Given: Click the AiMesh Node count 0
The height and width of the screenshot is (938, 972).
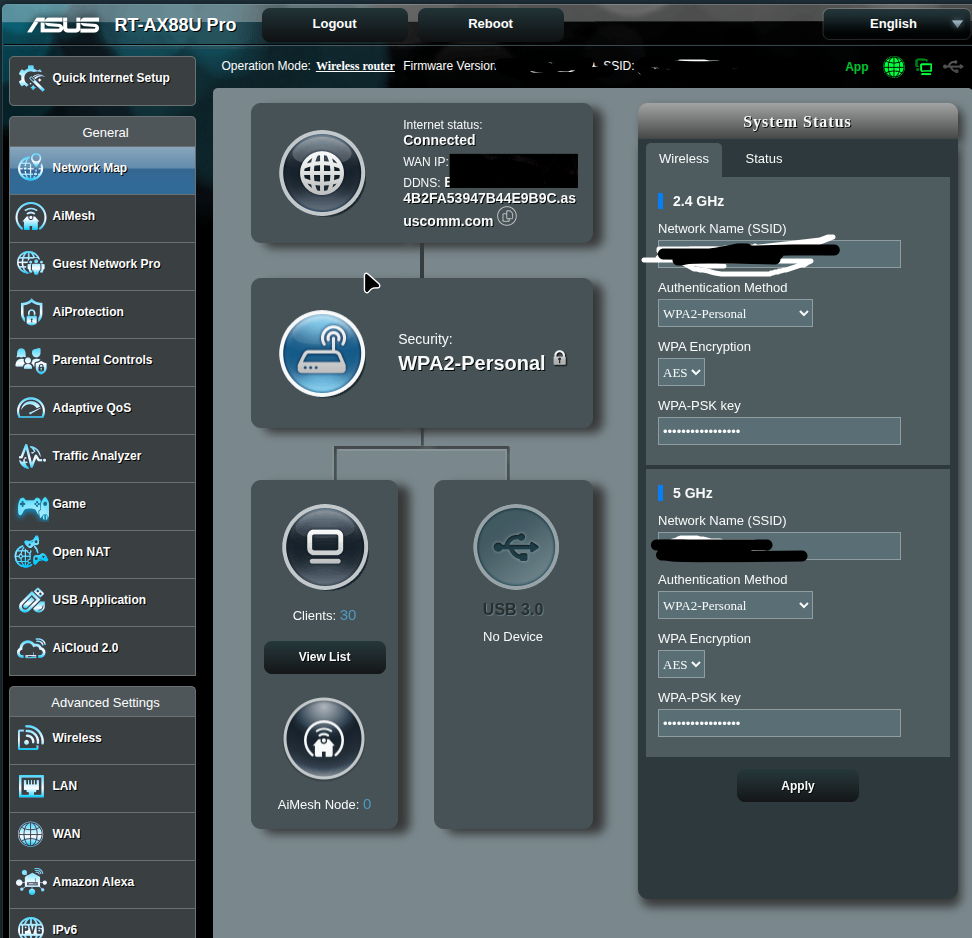Looking at the screenshot, I should coord(367,805).
